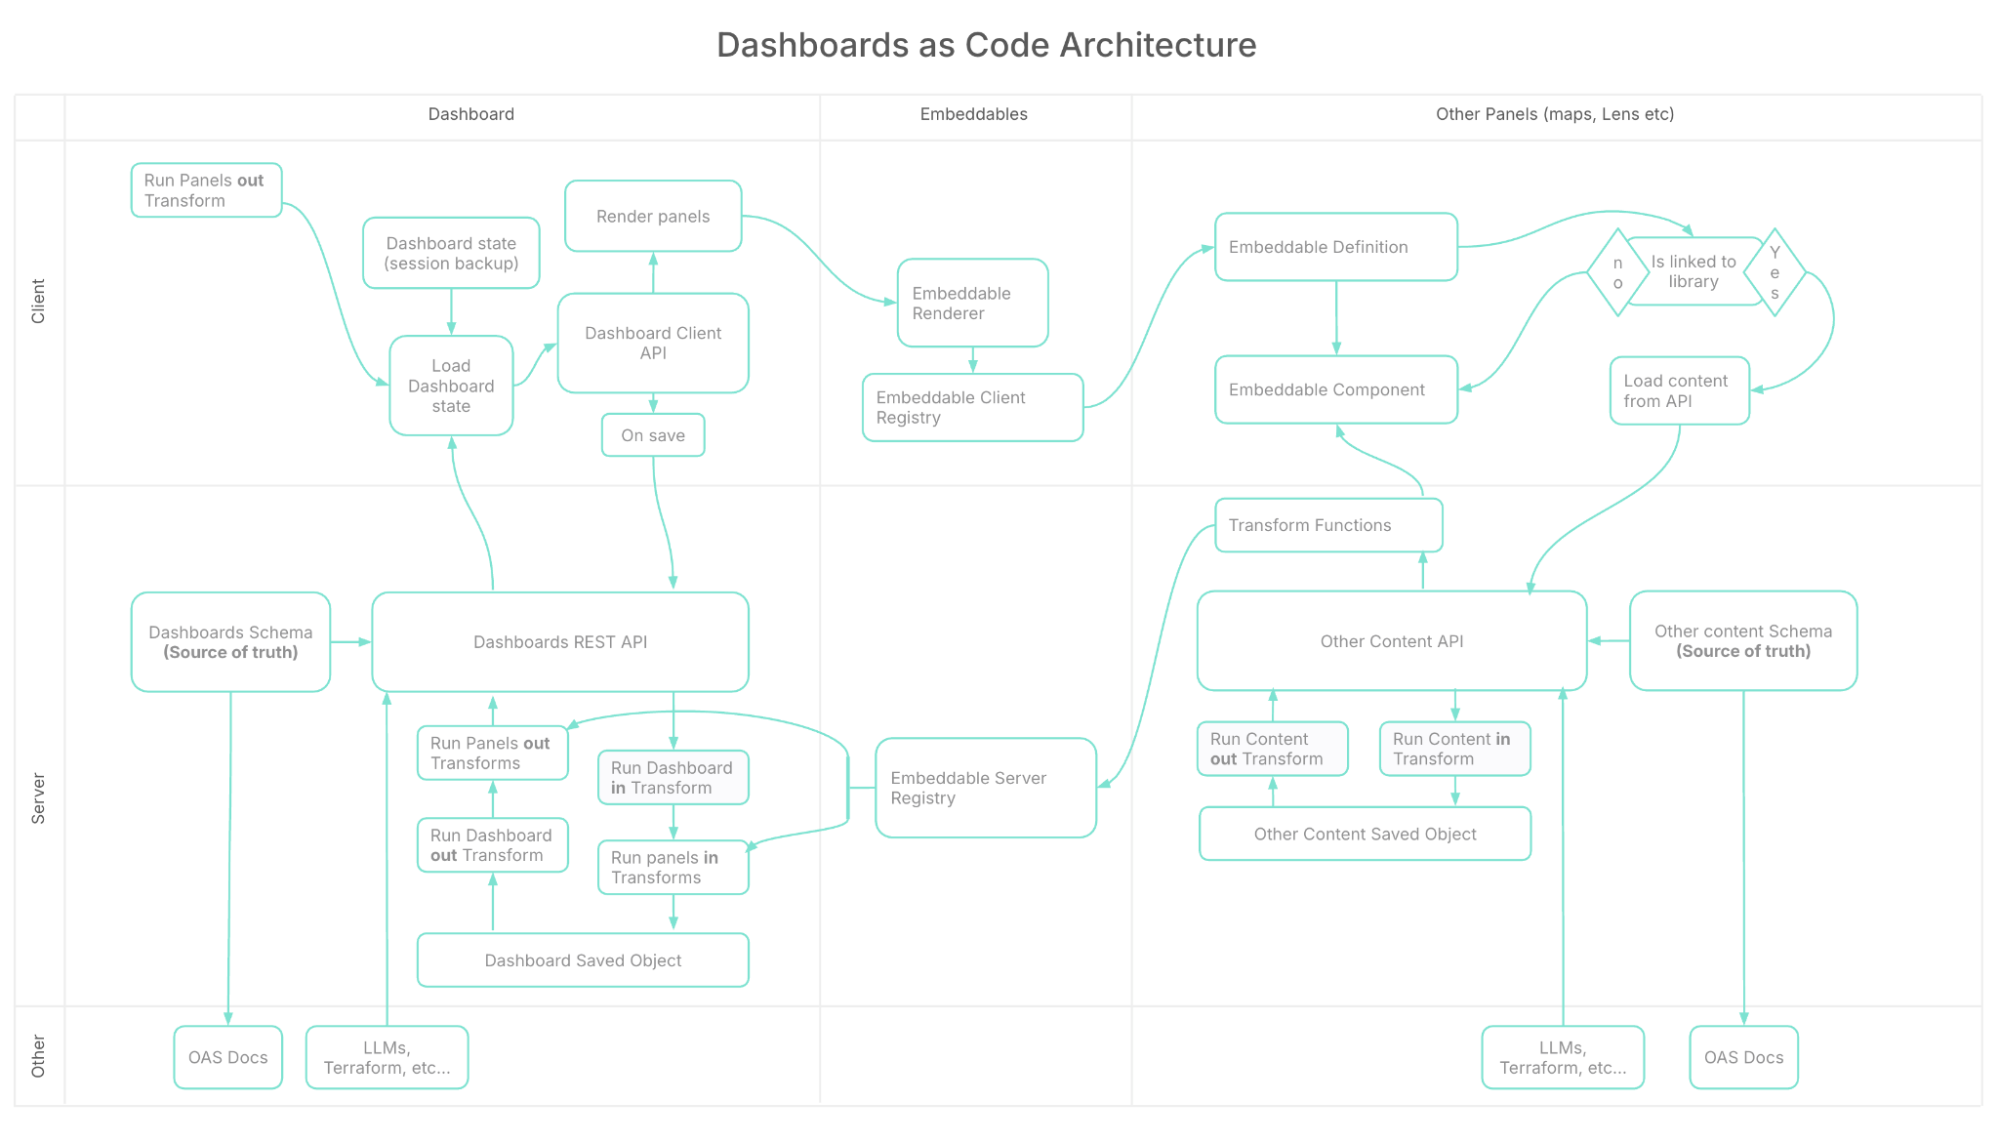Click the 'Run Content out Transform' node
The width and height of the screenshot is (1999, 1124).
tap(1272, 749)
